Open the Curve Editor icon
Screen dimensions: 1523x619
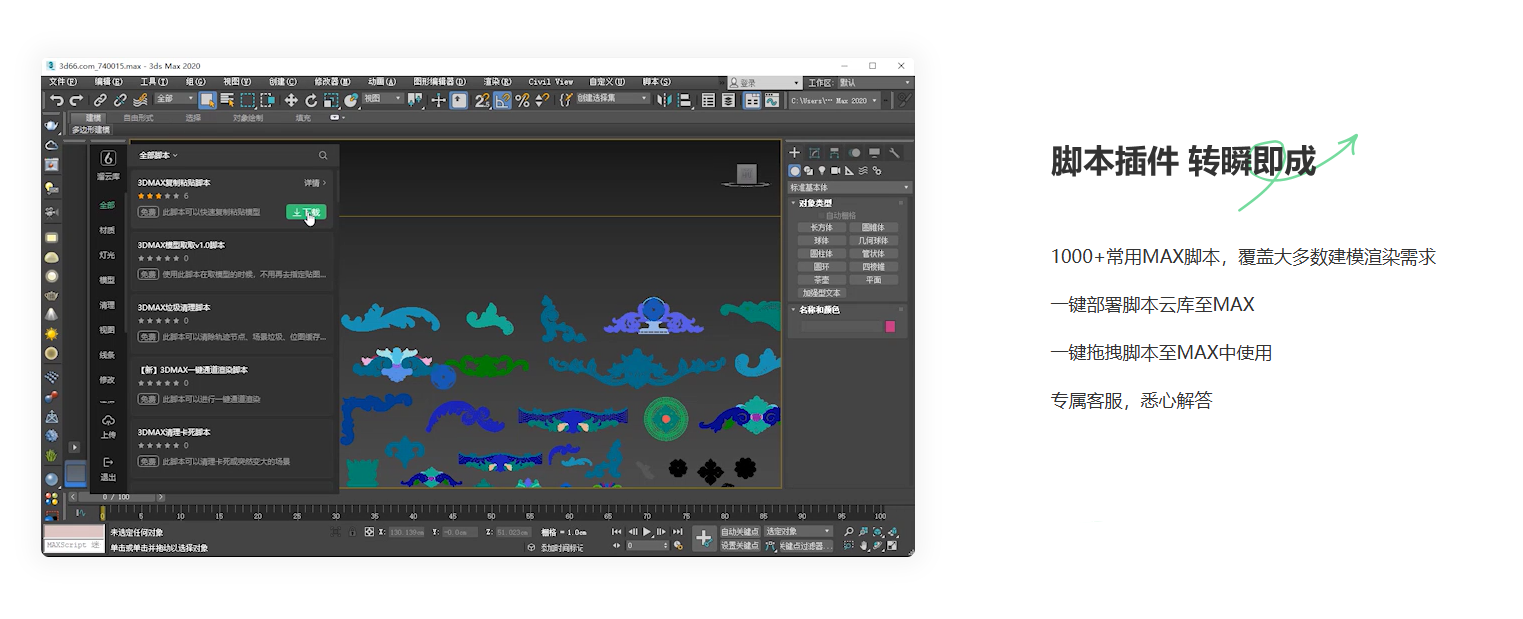pyautogui.click(x=772, y=100)
